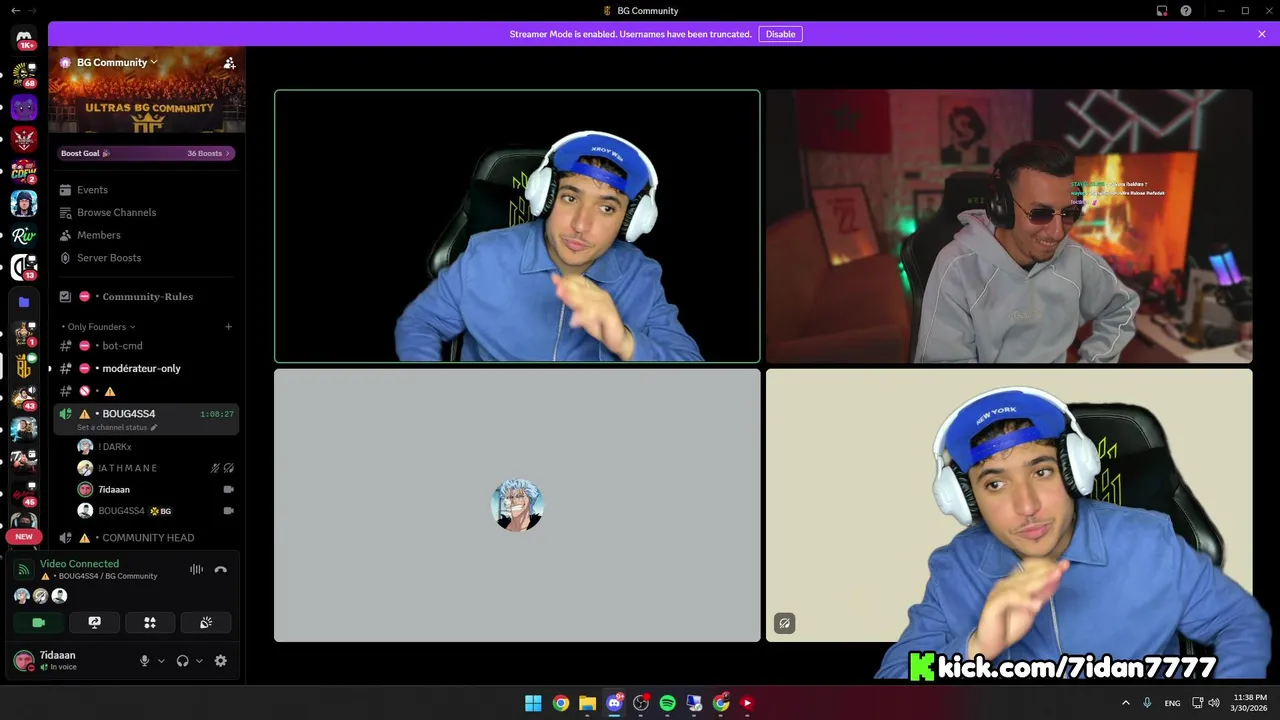Share your screen button
The image size is (1280, 720).
pyautogui.click(x=94, y=622)
